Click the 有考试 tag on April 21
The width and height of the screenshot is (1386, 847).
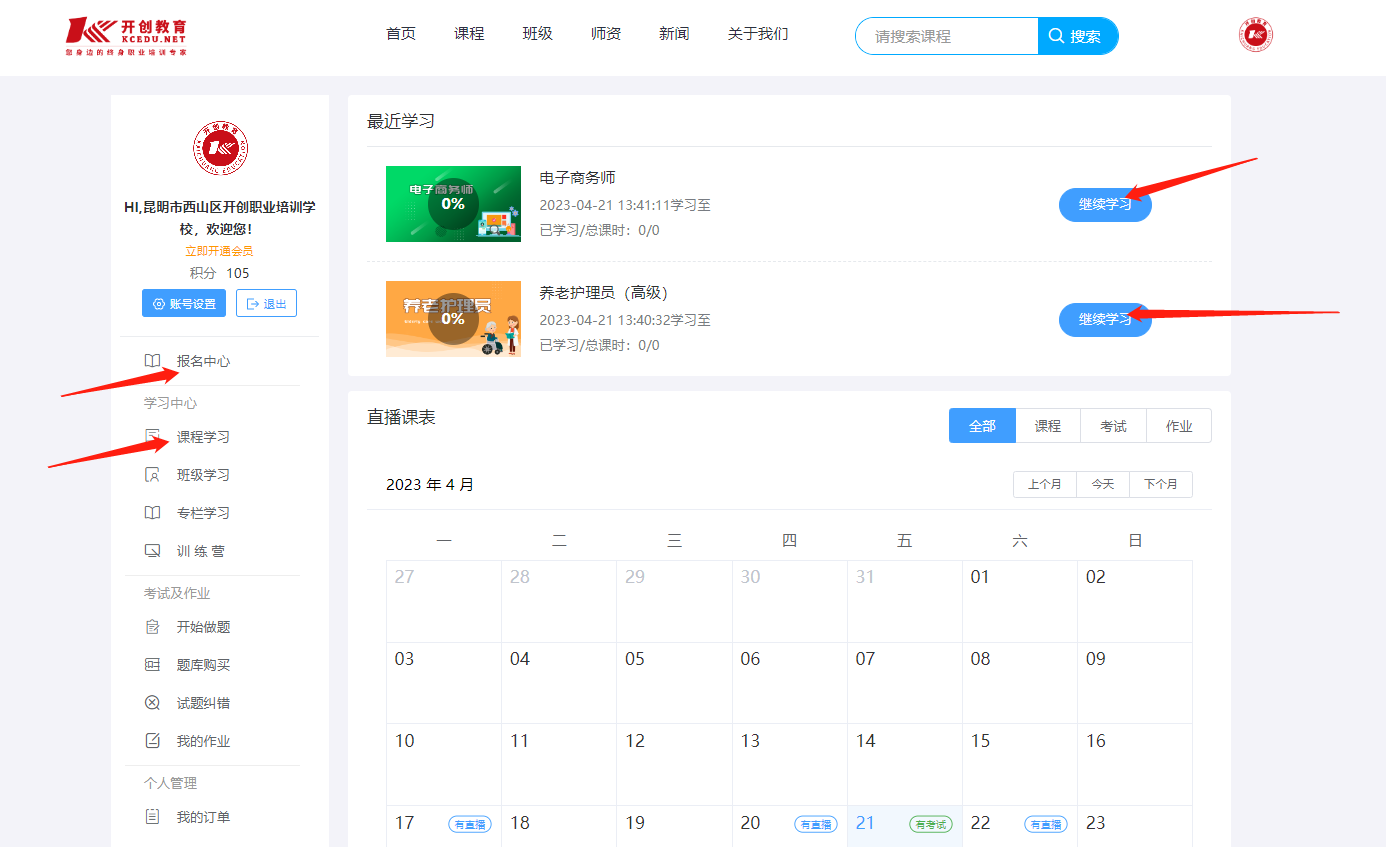click(931, 824)
